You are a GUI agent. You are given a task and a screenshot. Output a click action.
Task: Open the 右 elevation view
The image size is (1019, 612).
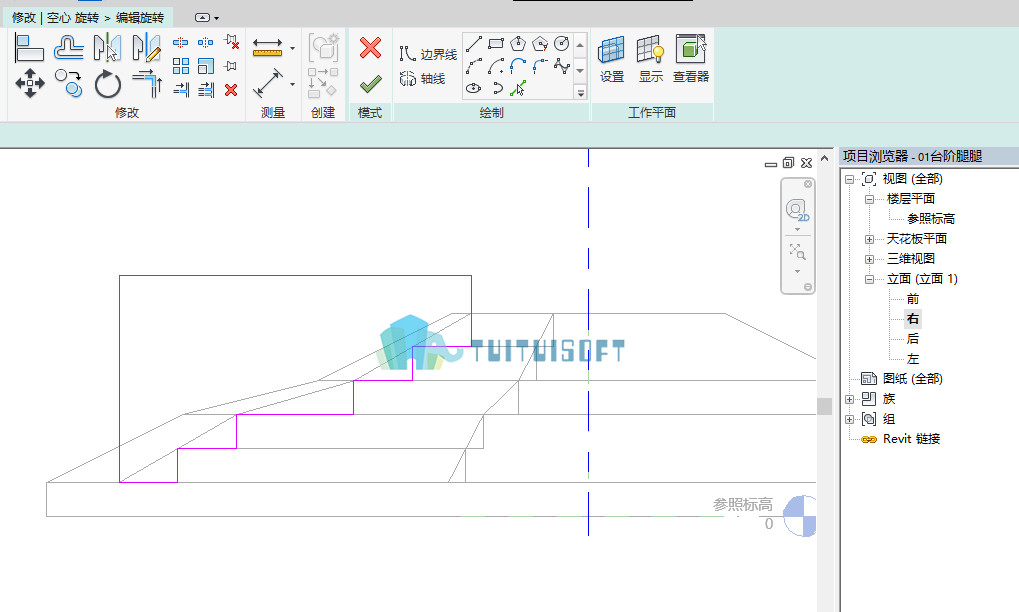coord(913,319)
